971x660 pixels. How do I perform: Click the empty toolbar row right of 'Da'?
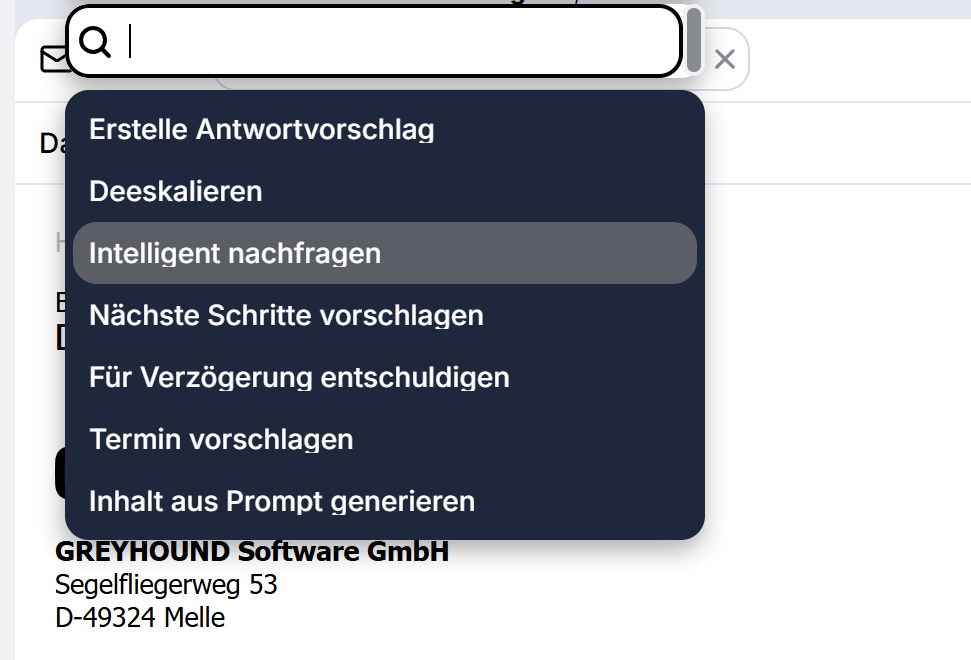pos(840,144)
